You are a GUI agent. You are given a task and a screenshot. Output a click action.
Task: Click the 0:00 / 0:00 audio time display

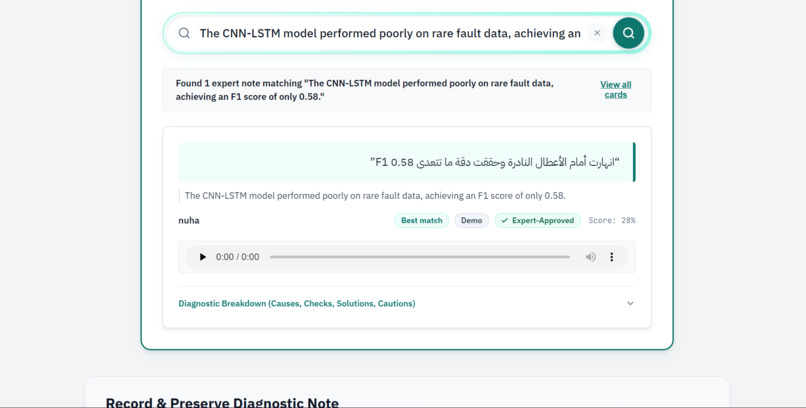pyautogui.click(x=237, y=257)
